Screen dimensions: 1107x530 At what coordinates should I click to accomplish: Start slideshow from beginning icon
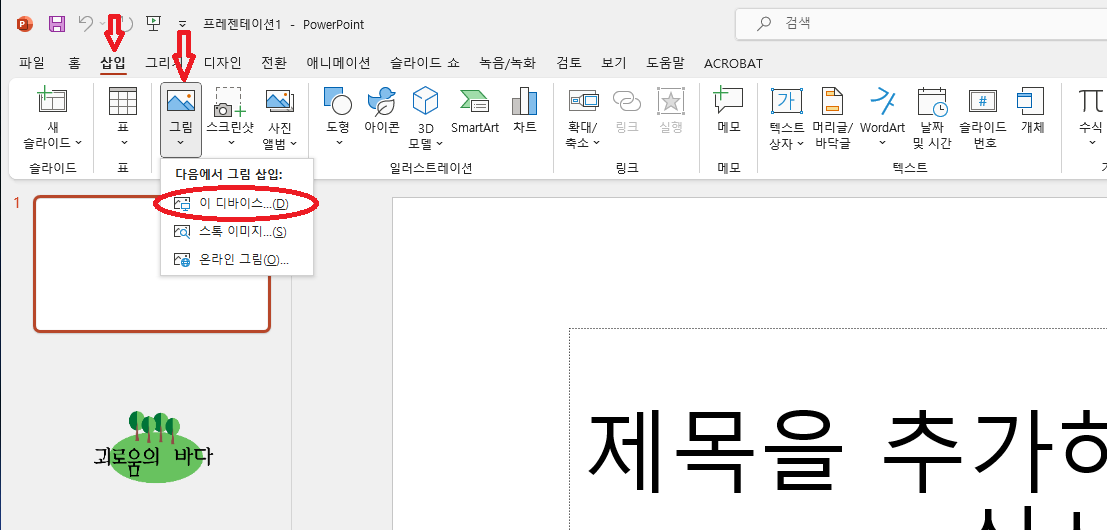pyautogui.click(x=153, y=24)
